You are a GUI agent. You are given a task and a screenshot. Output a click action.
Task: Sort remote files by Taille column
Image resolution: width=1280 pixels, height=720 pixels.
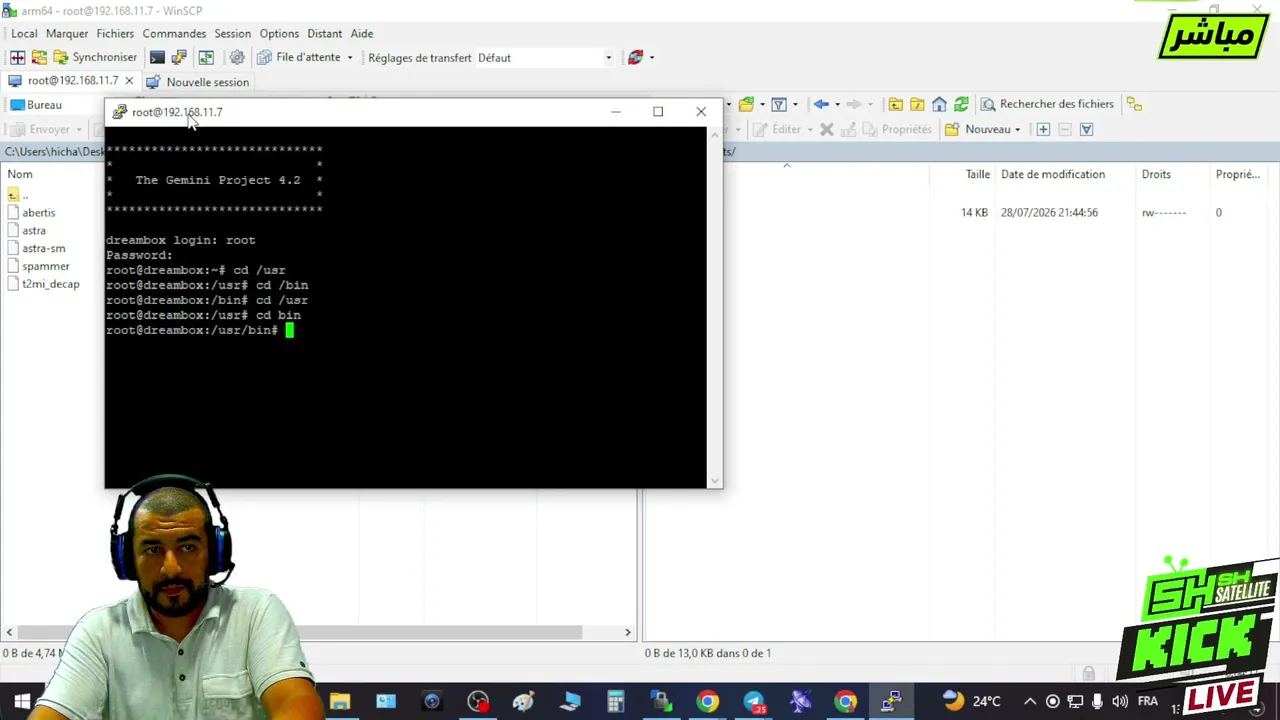coord(978,174)
